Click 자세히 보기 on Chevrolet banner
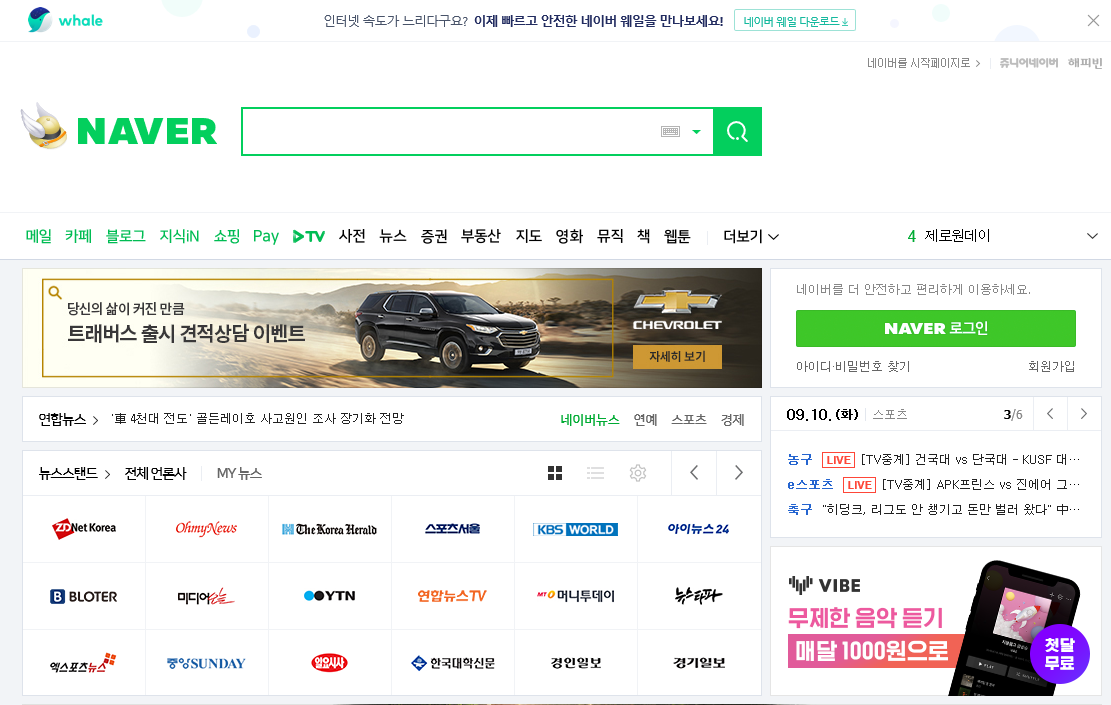This screenshot has width=1111, height=705. [677, 356]
